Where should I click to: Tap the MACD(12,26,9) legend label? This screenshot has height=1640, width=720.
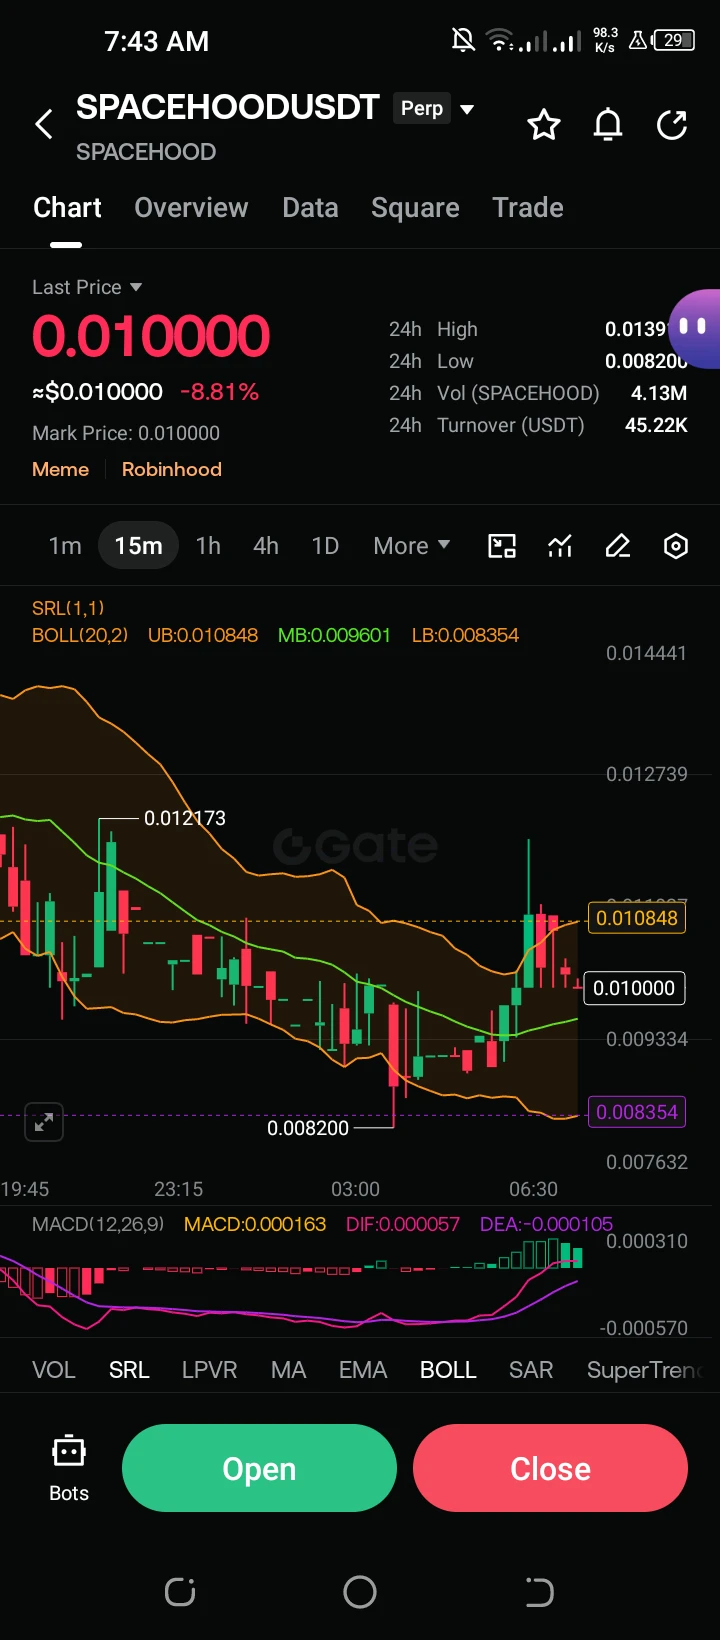coord(98,1224)
